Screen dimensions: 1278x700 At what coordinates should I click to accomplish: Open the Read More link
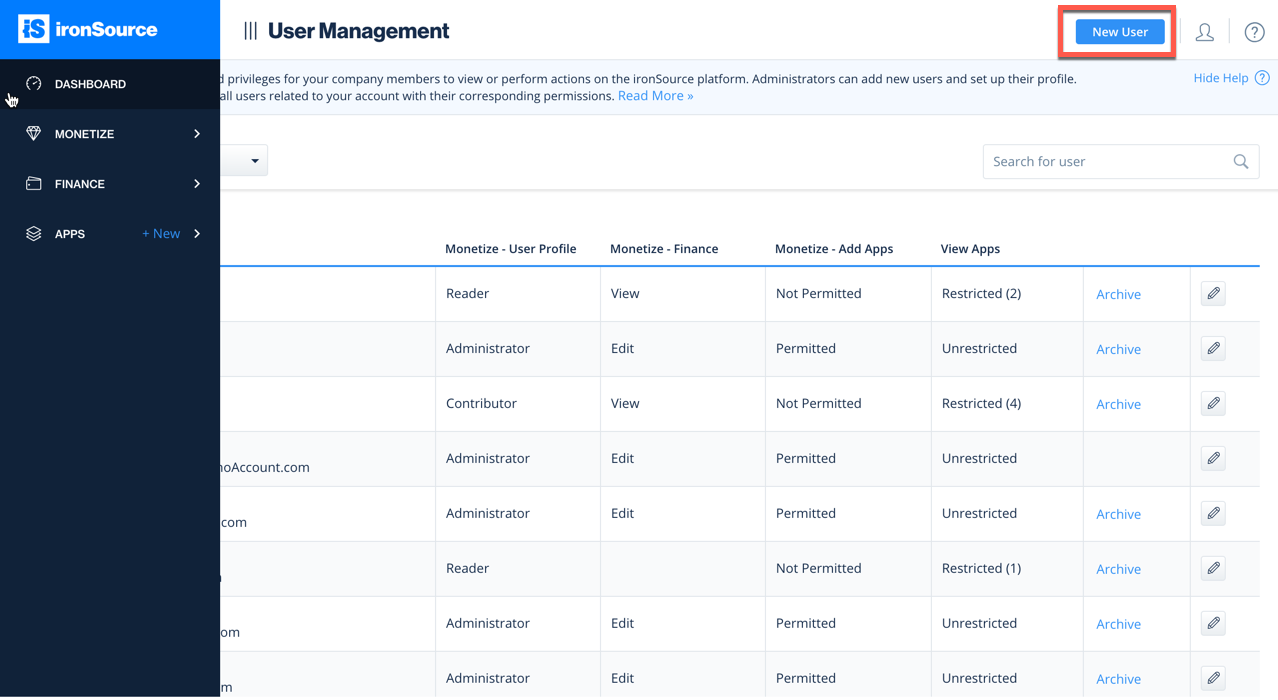pos(655,95)
